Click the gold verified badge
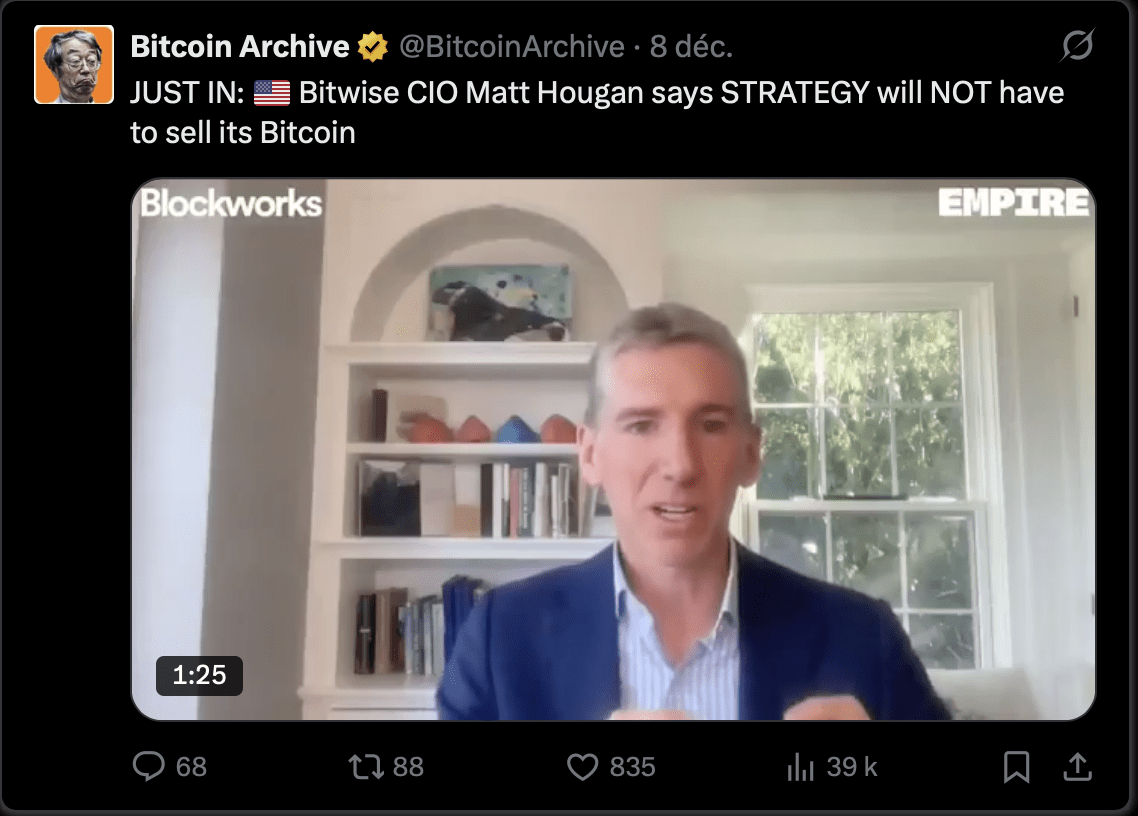Viewport: 1138px width, 816px height. pos(372,46)
